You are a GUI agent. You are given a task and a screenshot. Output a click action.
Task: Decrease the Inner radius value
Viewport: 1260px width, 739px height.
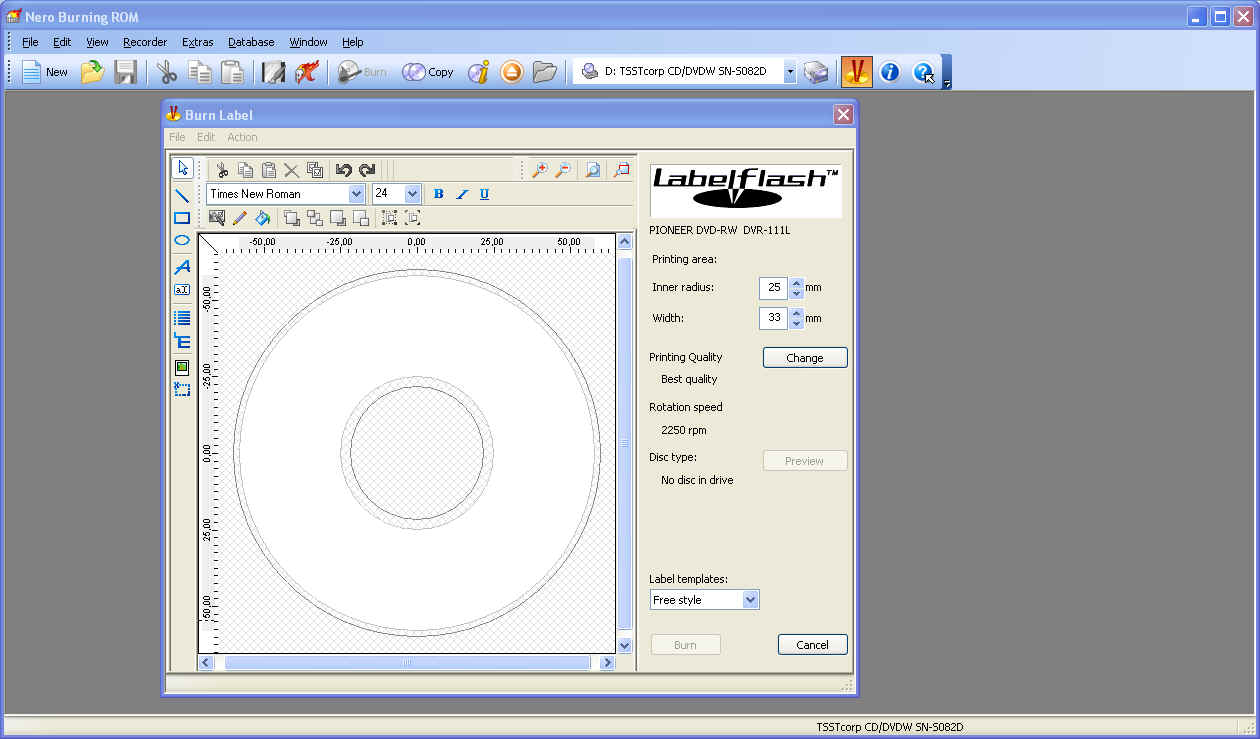click(x=796, y=293)
